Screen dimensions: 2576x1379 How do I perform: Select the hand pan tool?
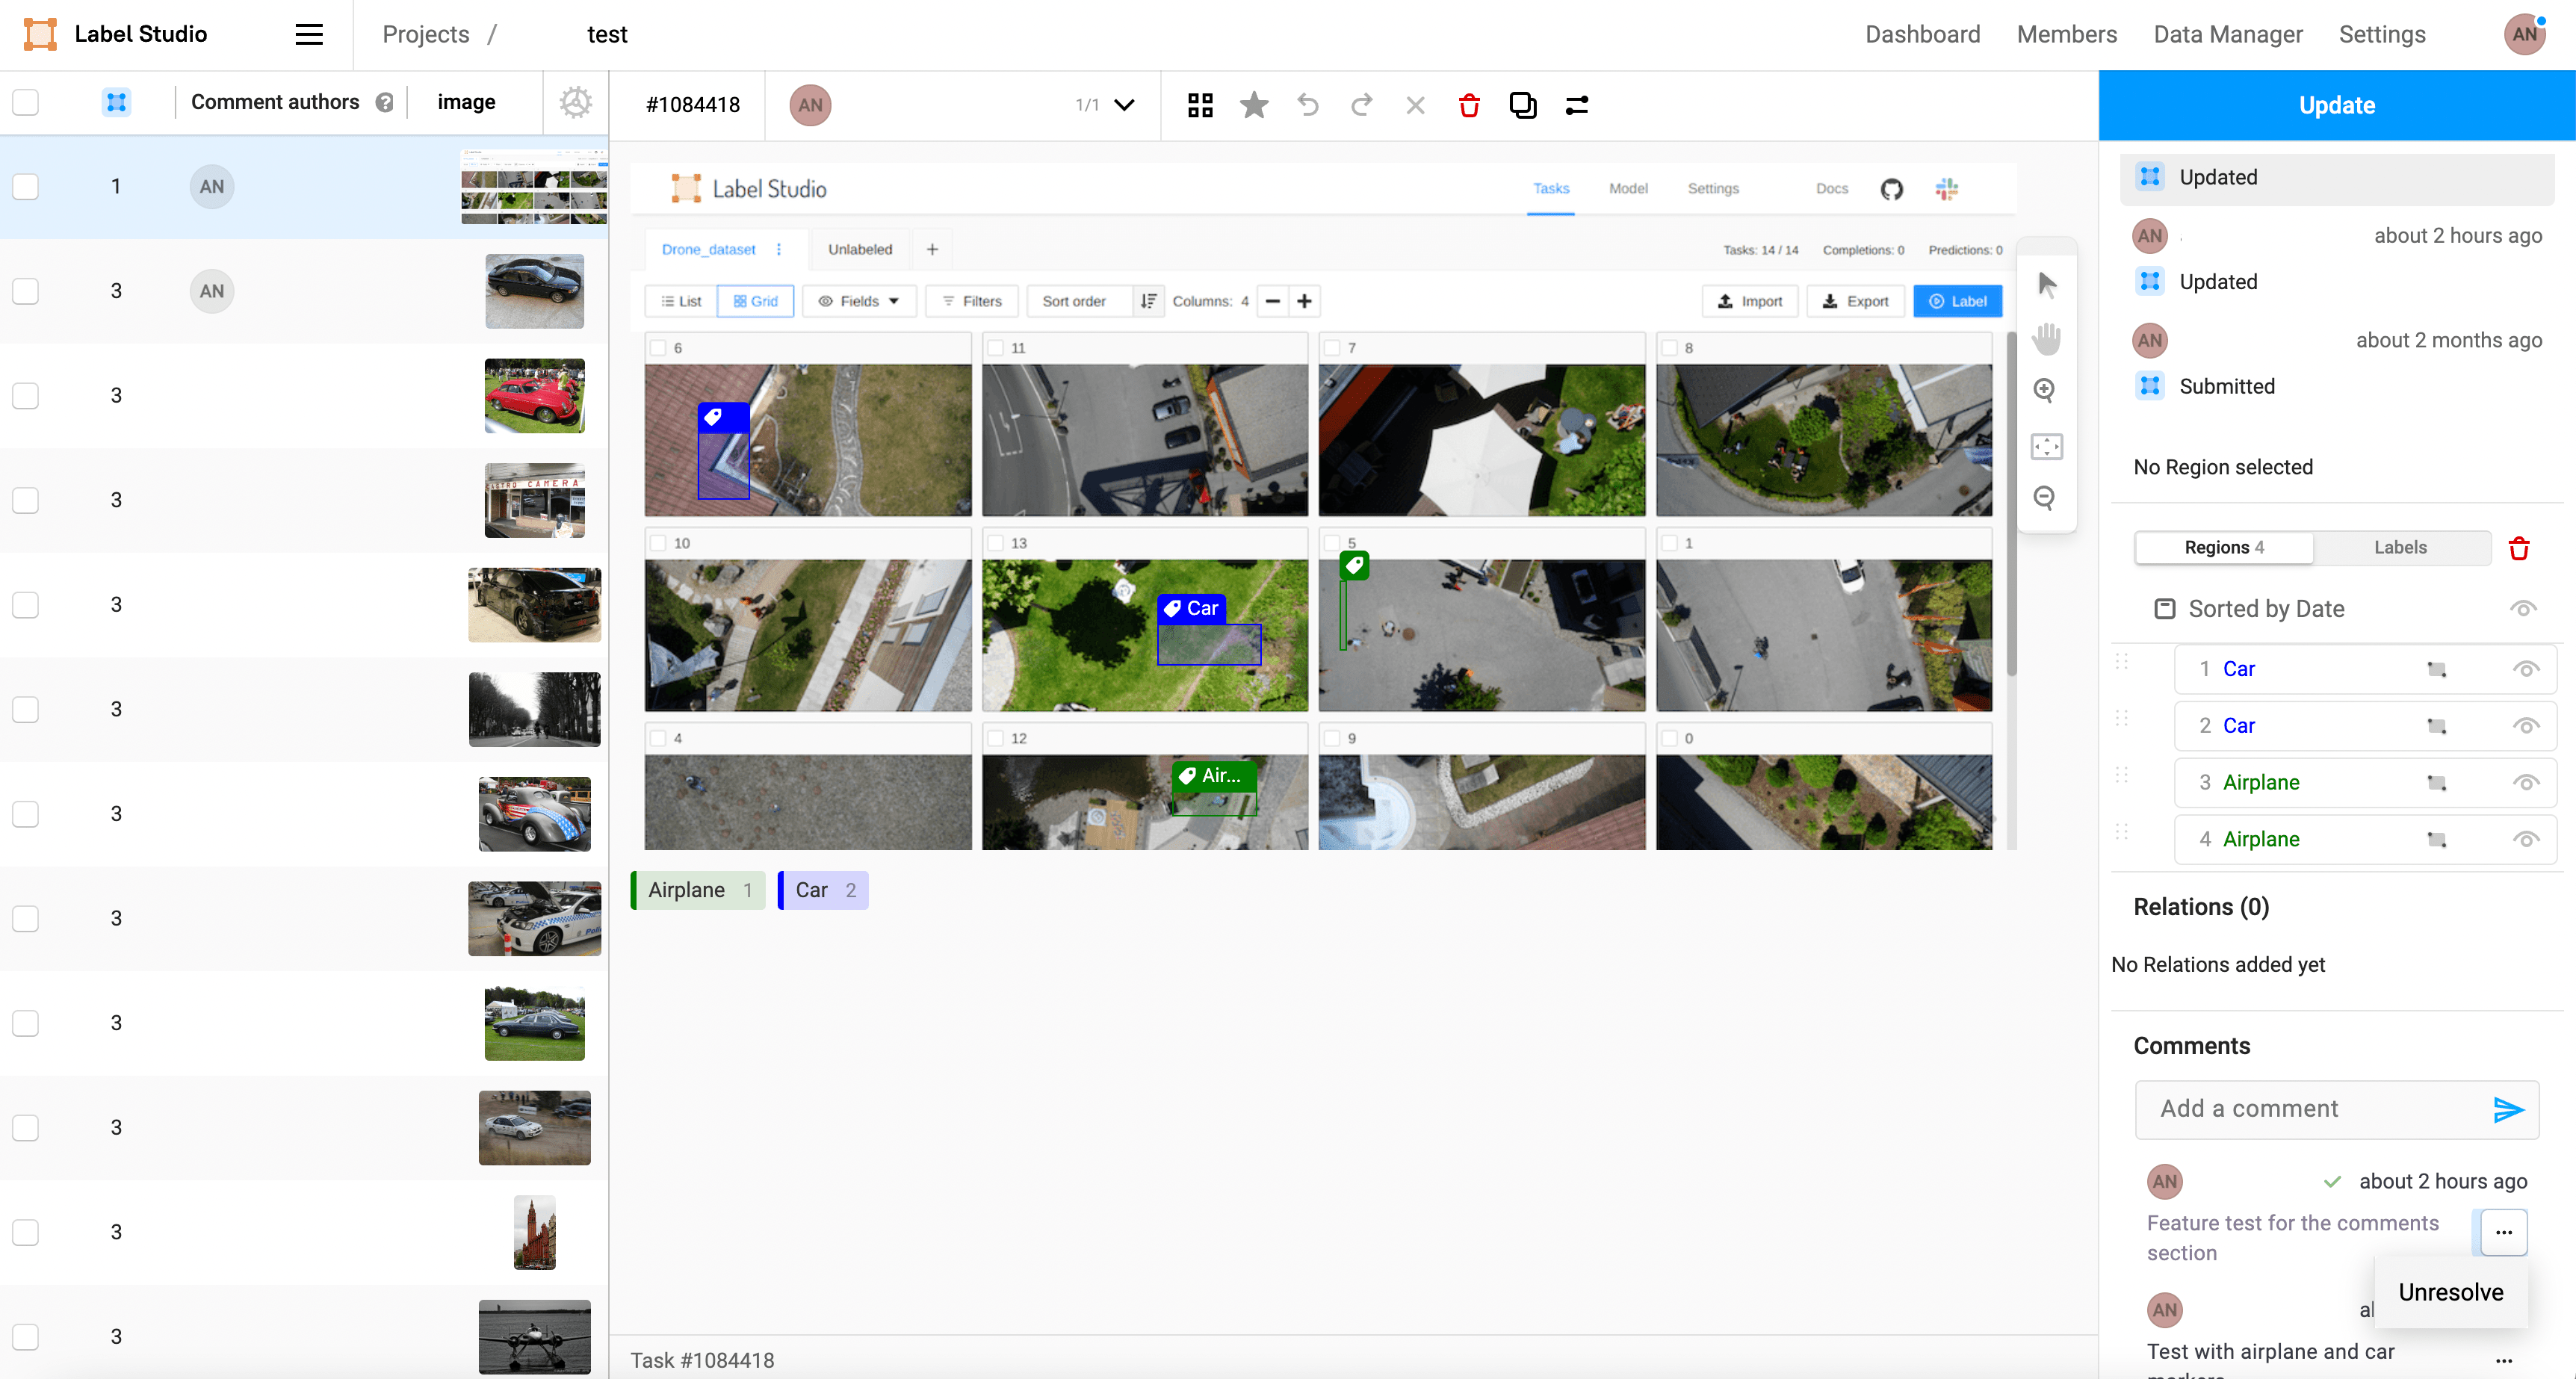2046,338
